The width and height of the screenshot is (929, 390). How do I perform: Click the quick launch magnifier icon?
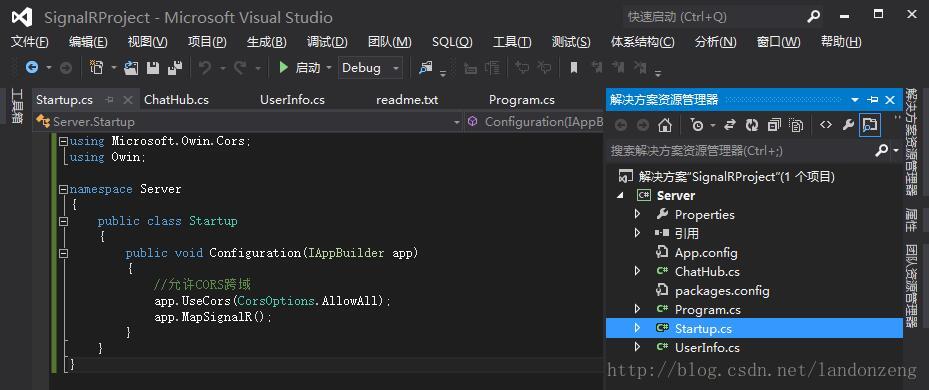click(x=813, y=17)
